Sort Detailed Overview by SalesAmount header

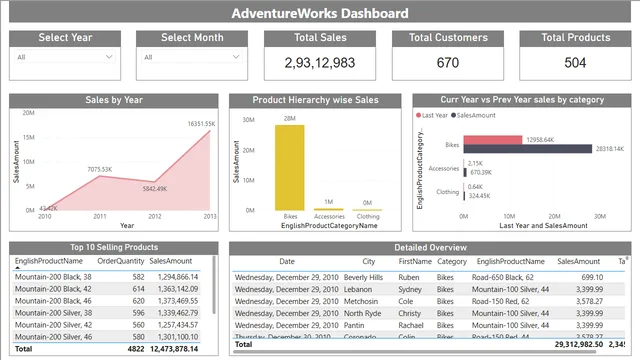(578, 261)
